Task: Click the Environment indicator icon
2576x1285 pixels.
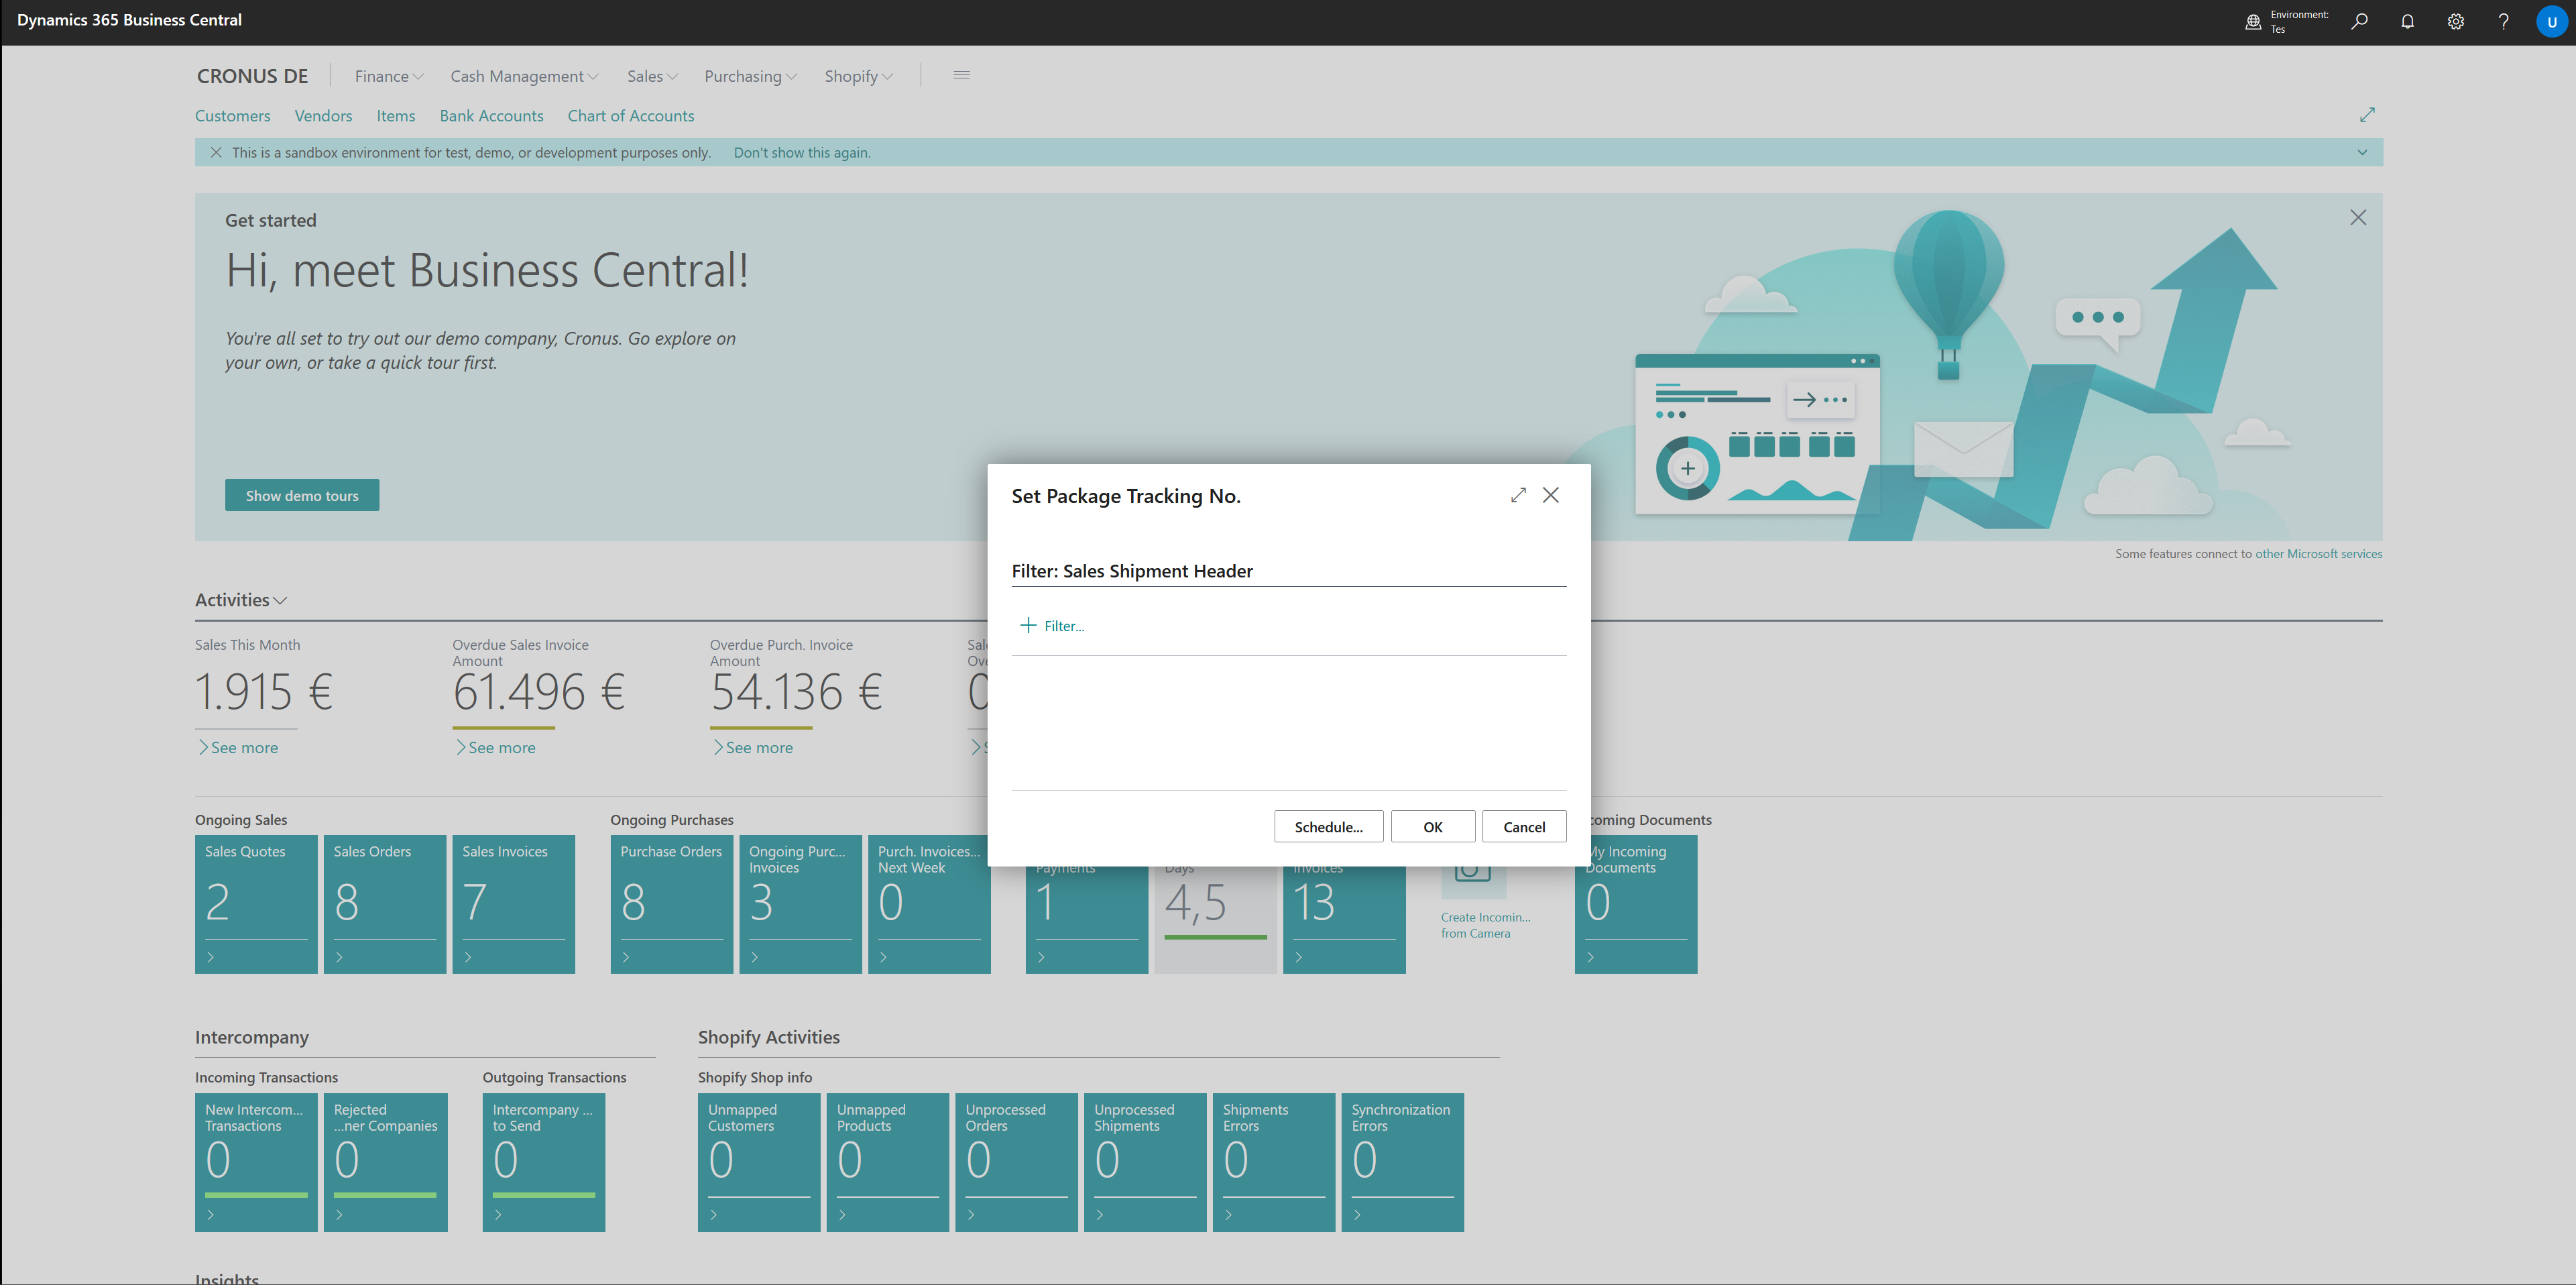Action: pyautogui.click(x=2253, y=21)
